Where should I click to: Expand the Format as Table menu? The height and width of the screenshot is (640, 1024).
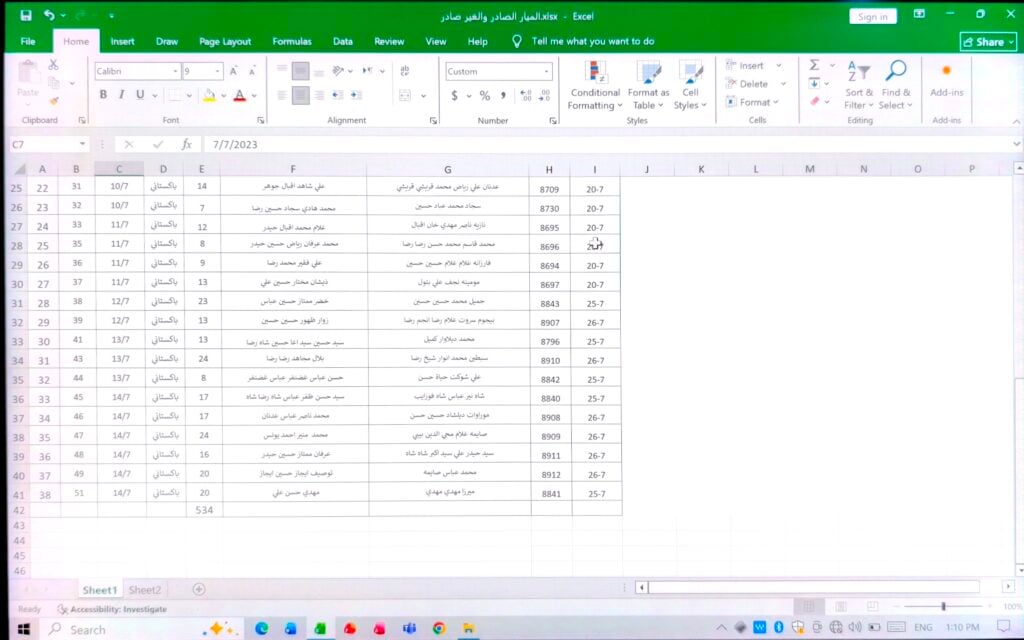pyautogui.click(x=648, y=86)
